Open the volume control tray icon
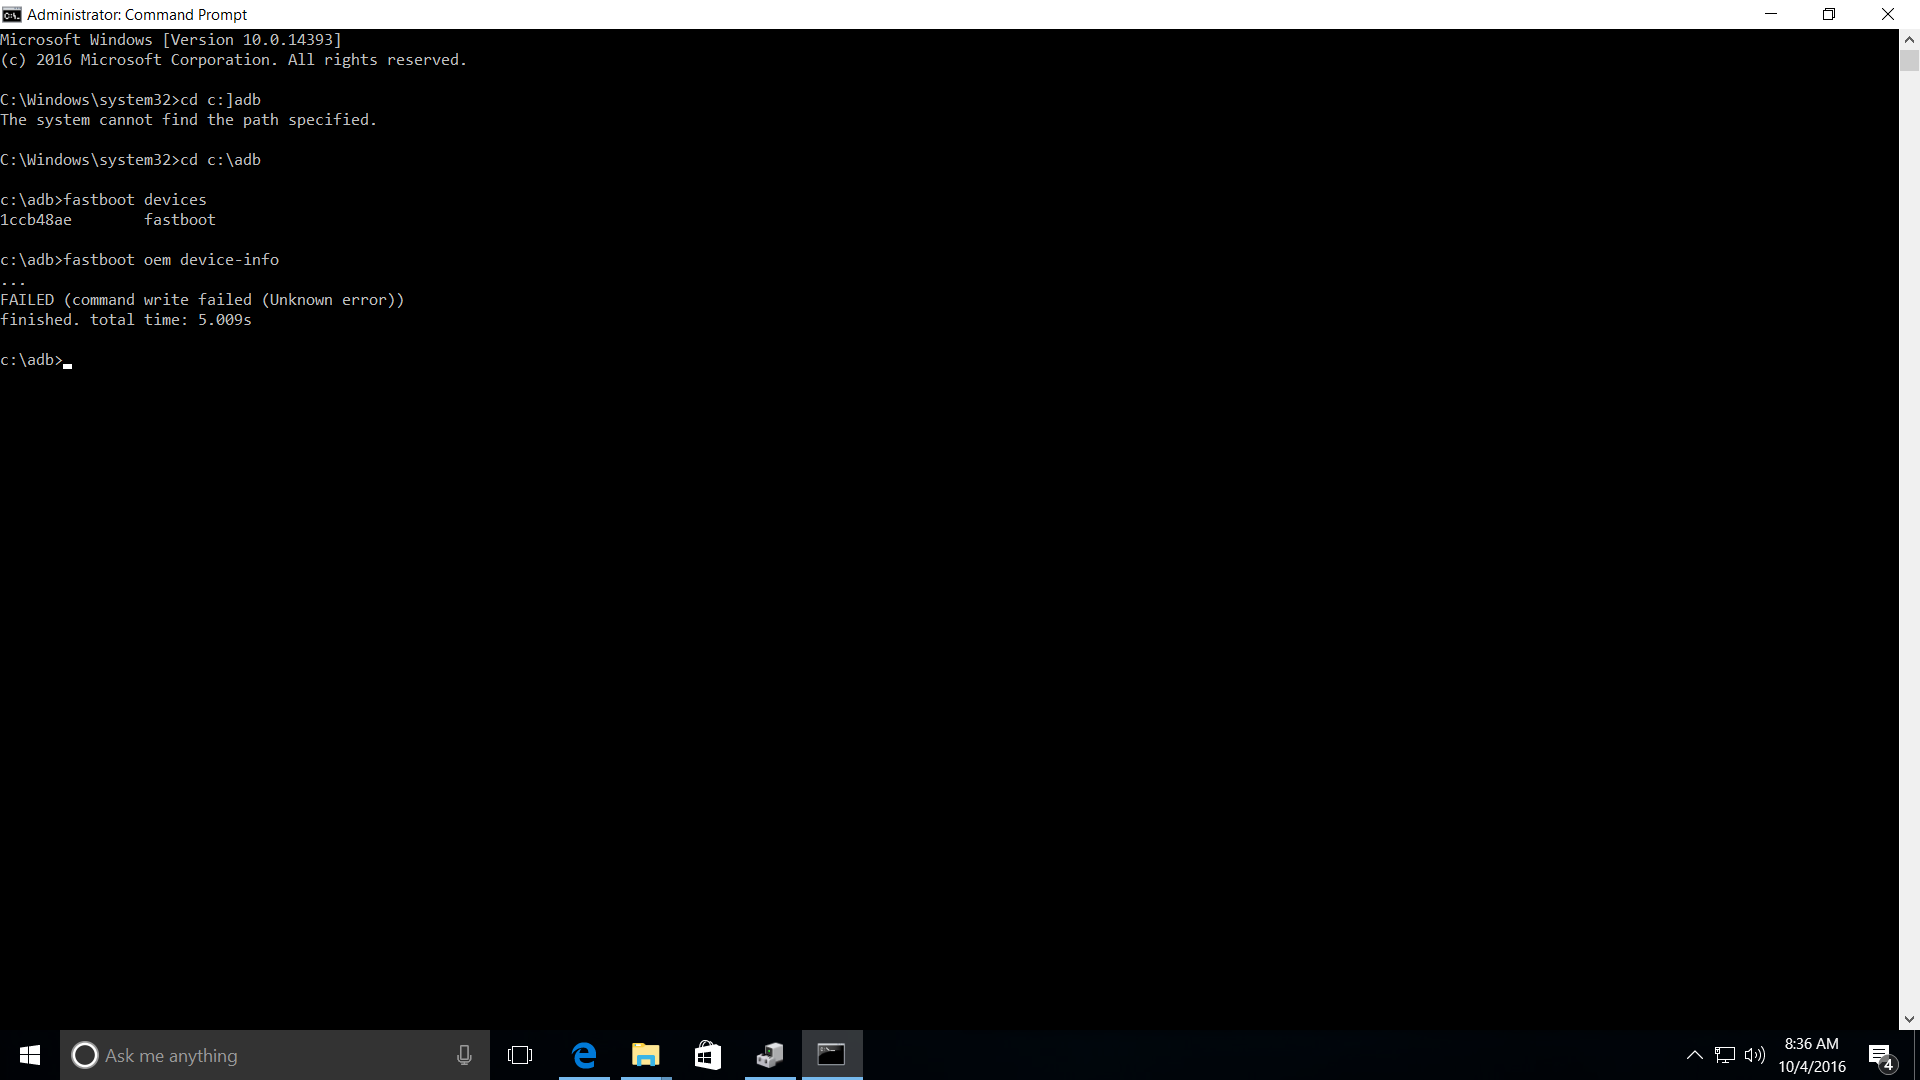 tap(1754, 1055)
